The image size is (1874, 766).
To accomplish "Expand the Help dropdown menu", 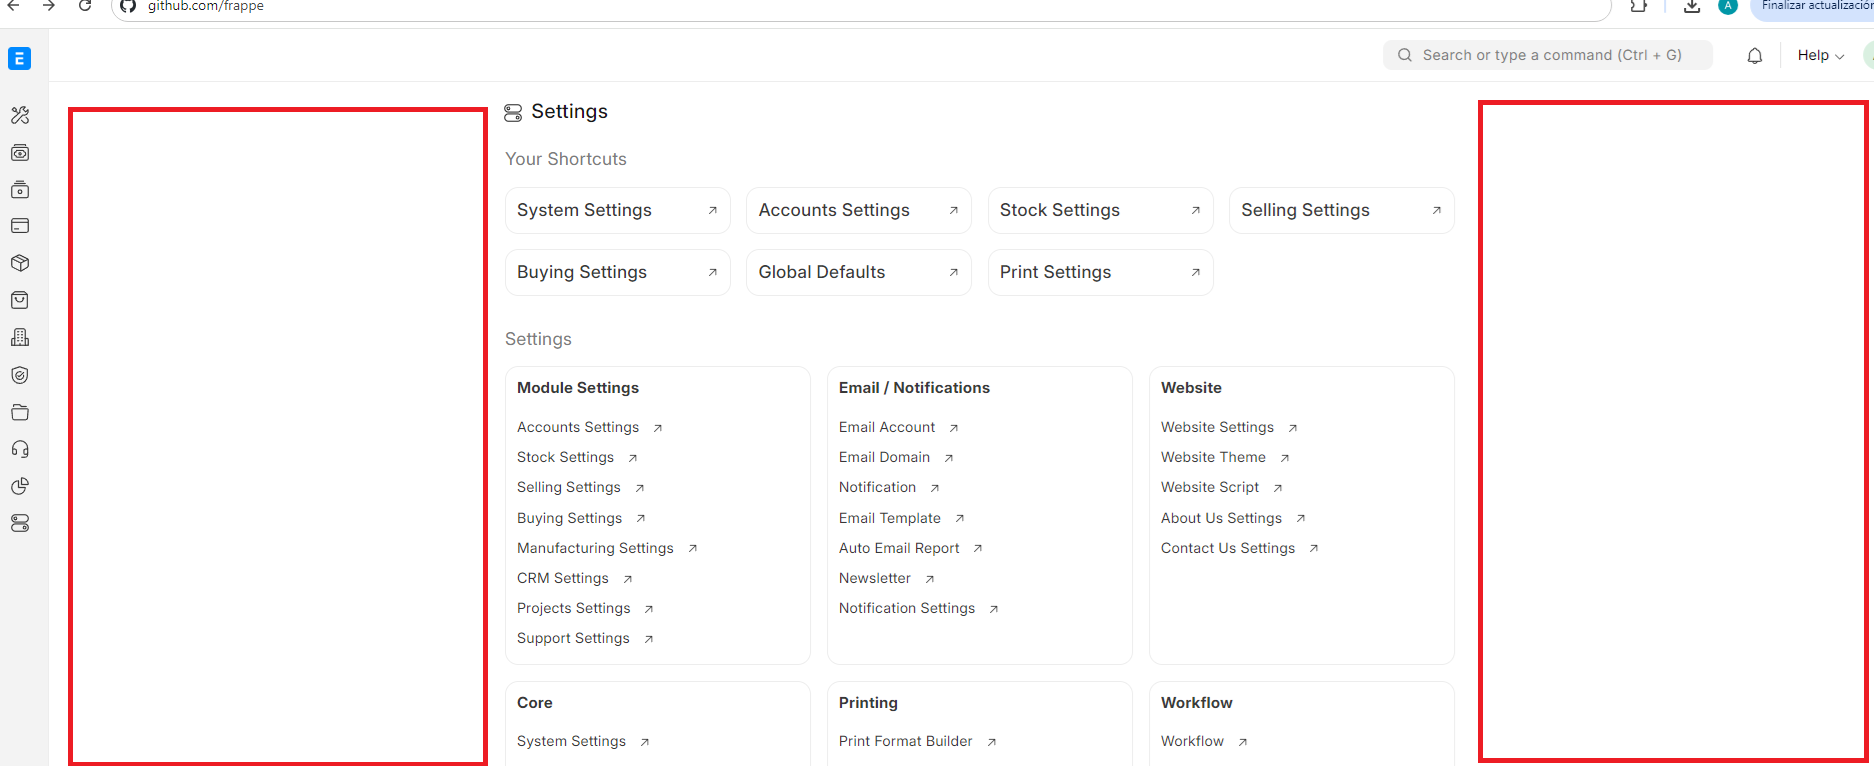I will (x=1821, y=56).
